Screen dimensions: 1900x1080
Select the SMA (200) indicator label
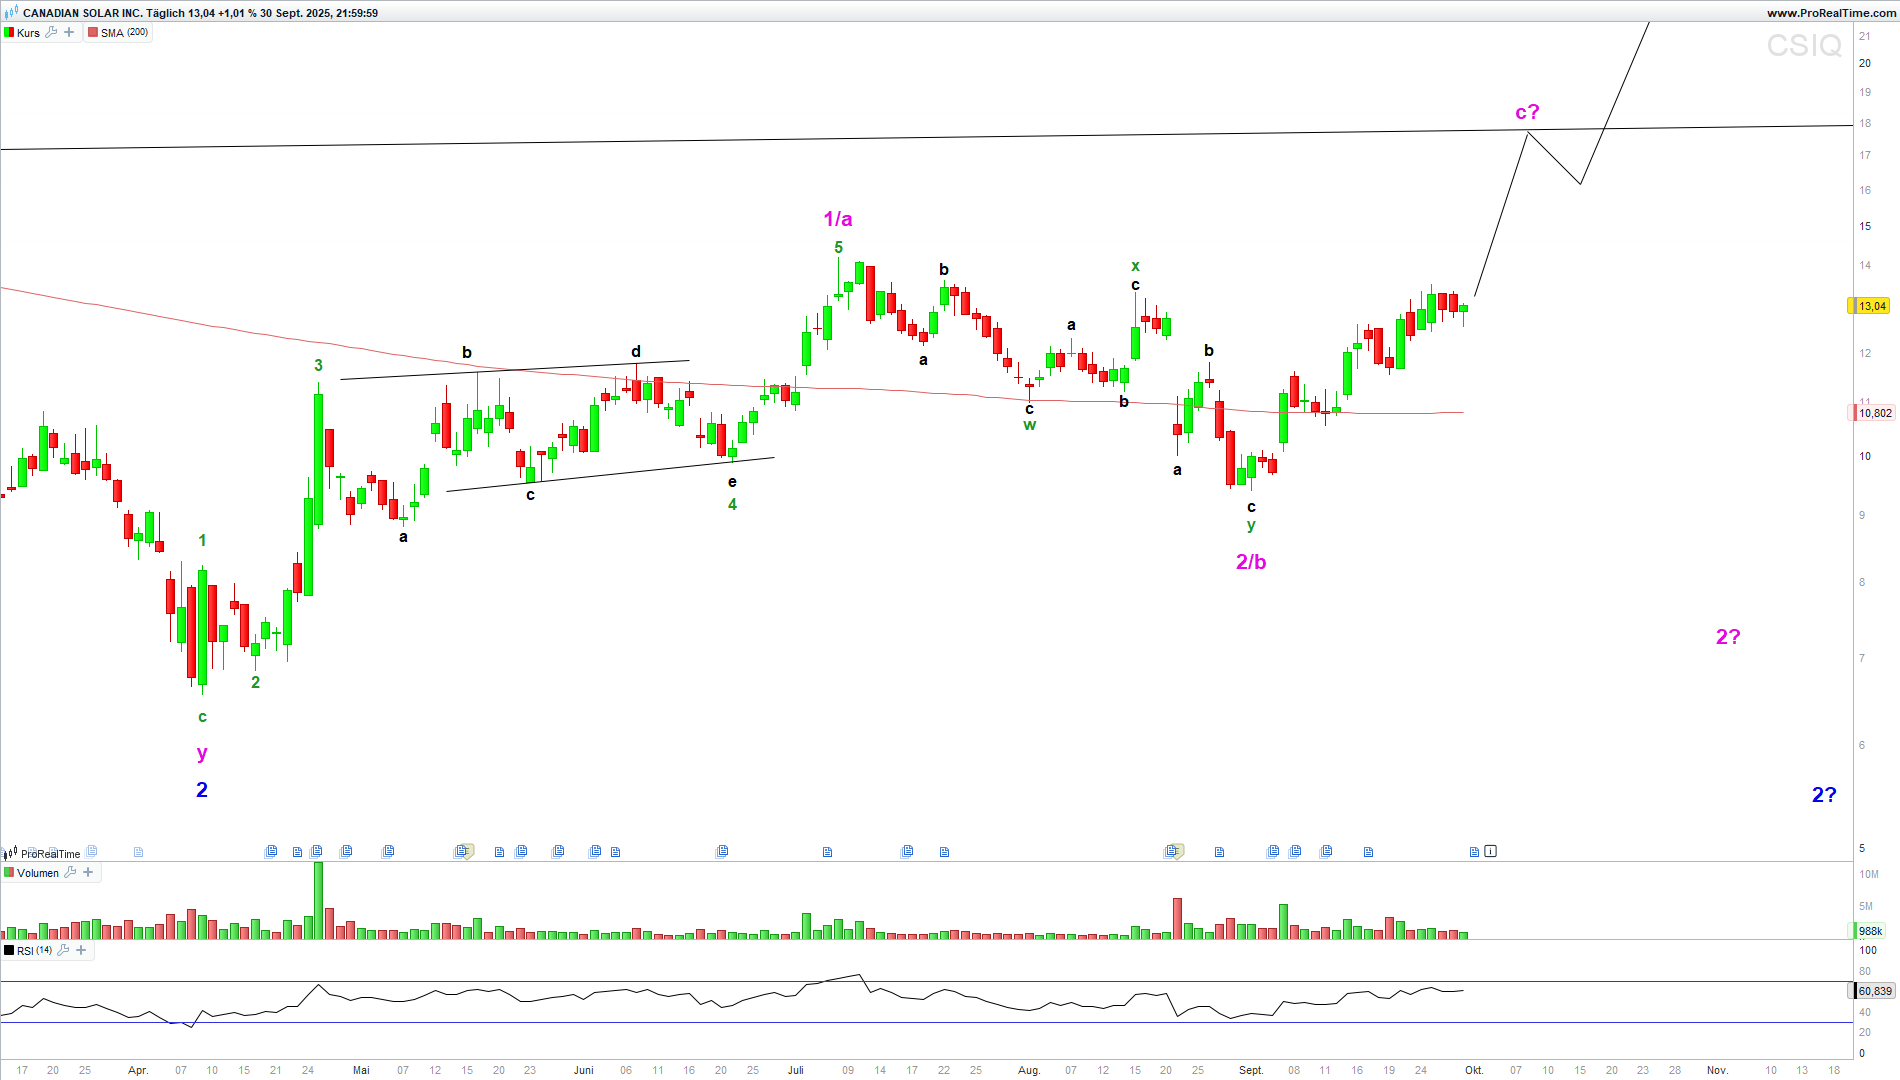click(x=124, y=33)
